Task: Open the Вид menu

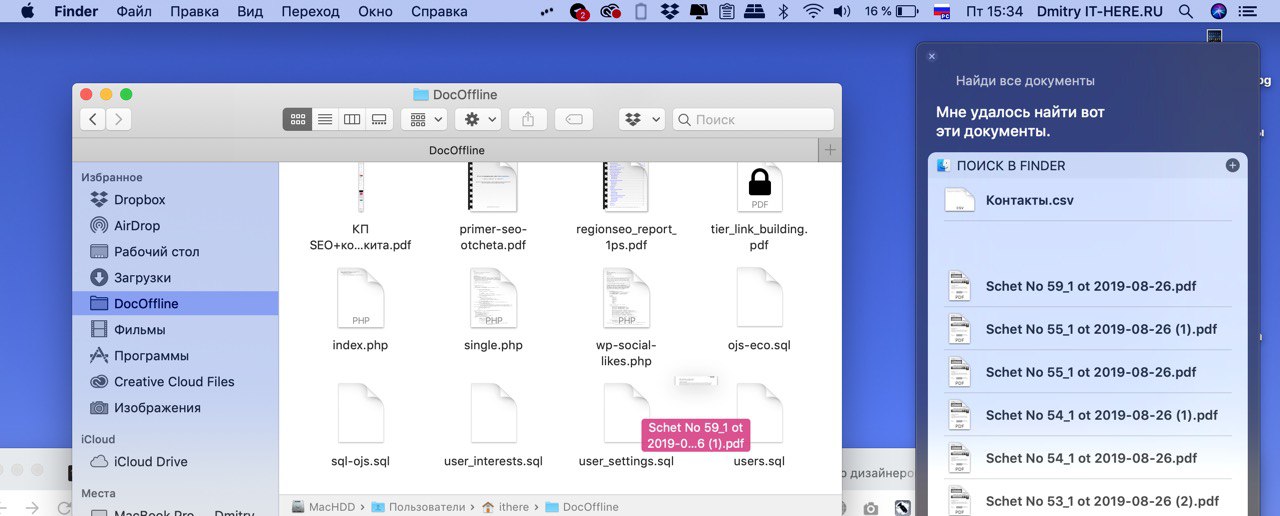Action: pyautogui.click(x=250, y=12)
